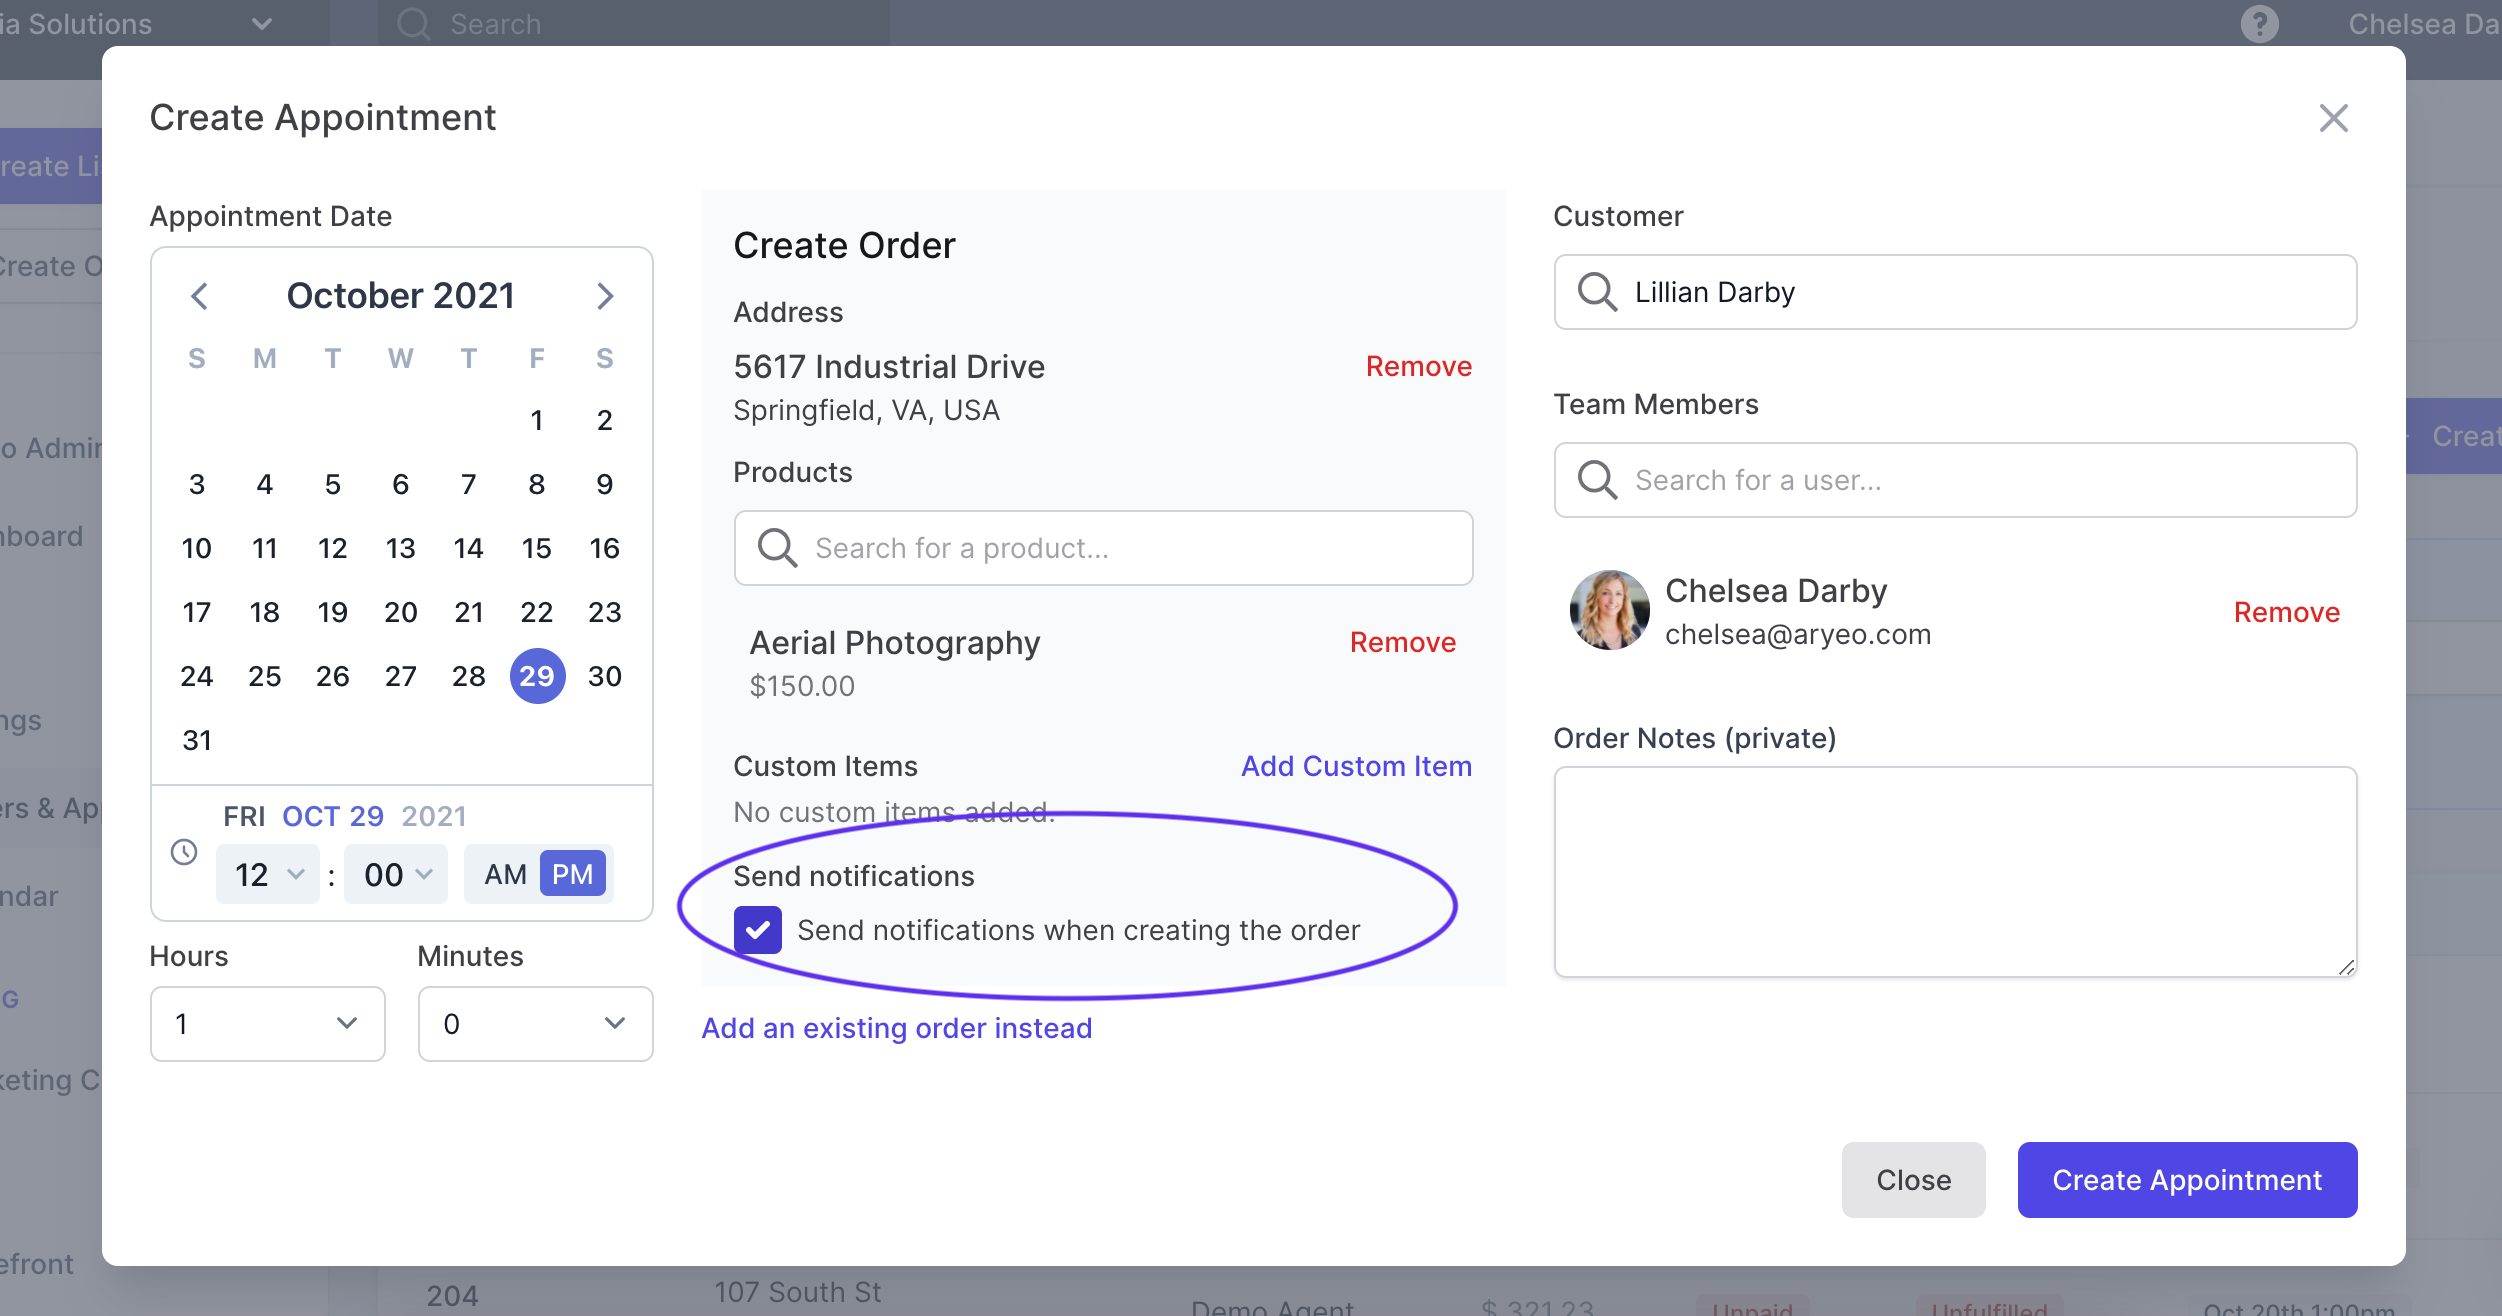This screenshot has height=1316, width=2502.
Task: Click Add an existing order instead link
Action: (897, 1028)
